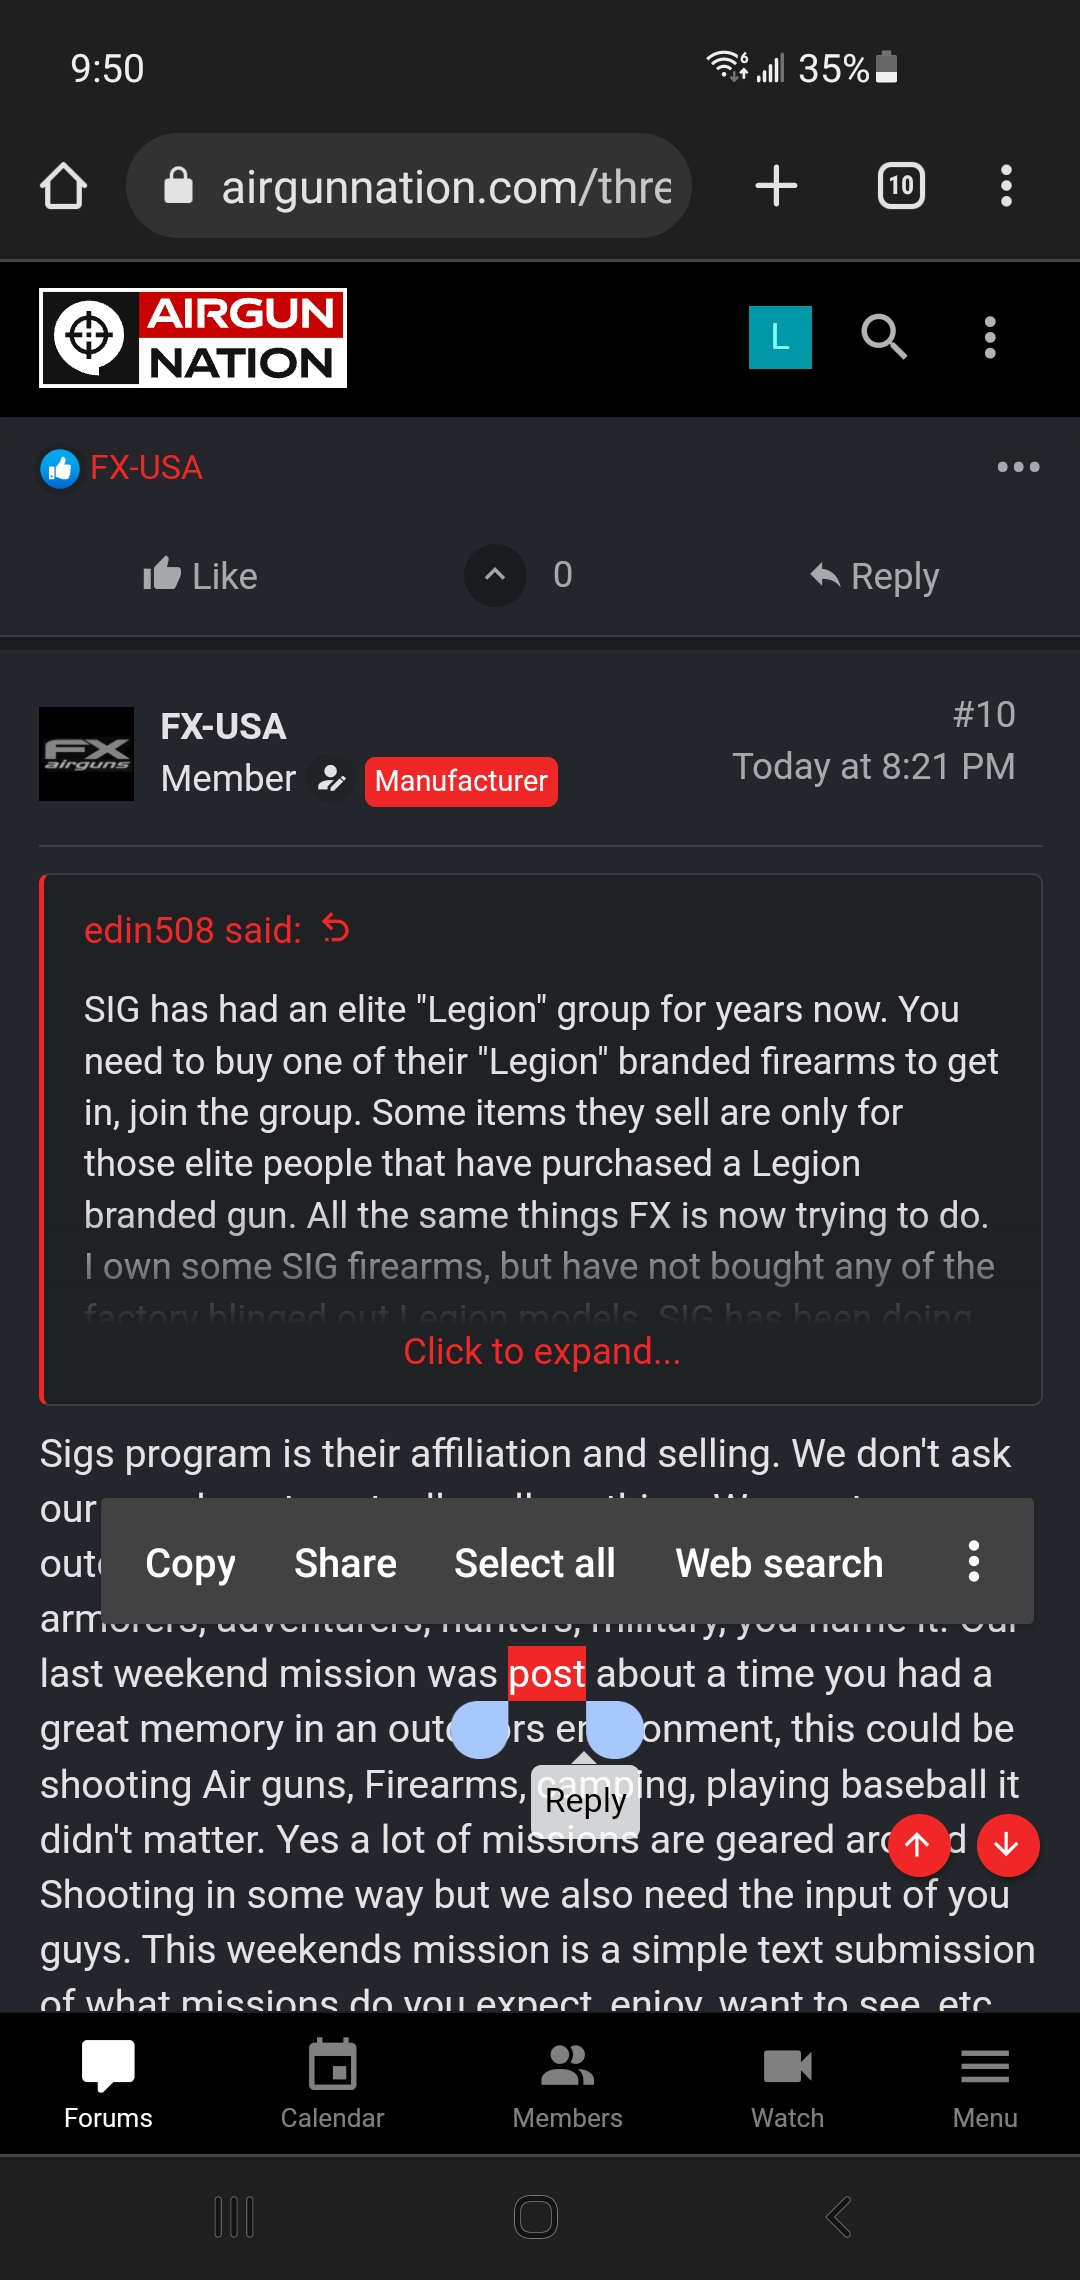1080x2280 pixels.
Task: Open the teal L user account avatar
Action: [780, 338]
